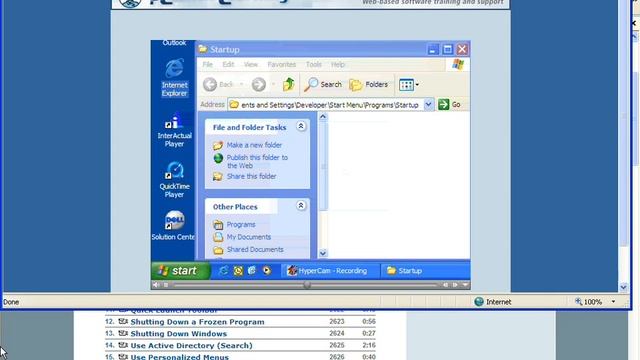Open the Search toolbar button

[322, 84]
